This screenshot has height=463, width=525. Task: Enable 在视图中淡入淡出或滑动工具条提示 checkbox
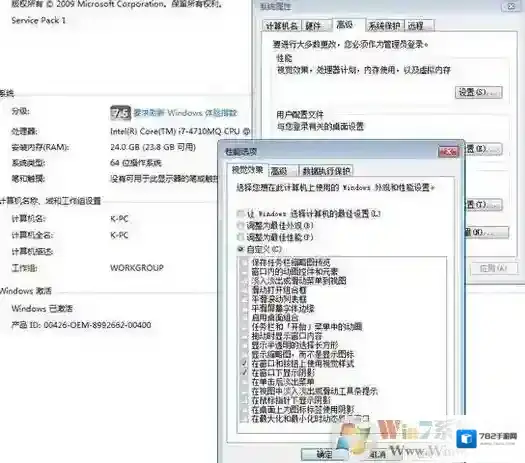click(245, 391)
